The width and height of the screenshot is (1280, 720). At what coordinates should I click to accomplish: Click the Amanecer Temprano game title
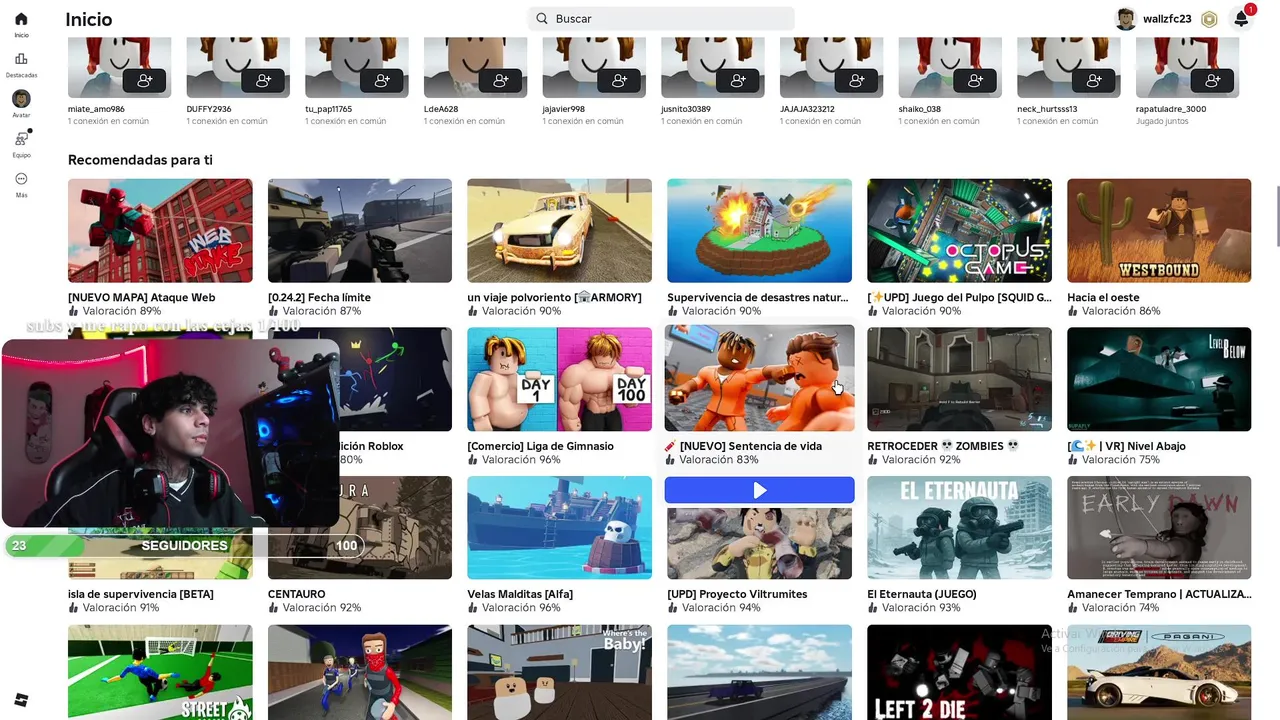[x=1159, y=594]
